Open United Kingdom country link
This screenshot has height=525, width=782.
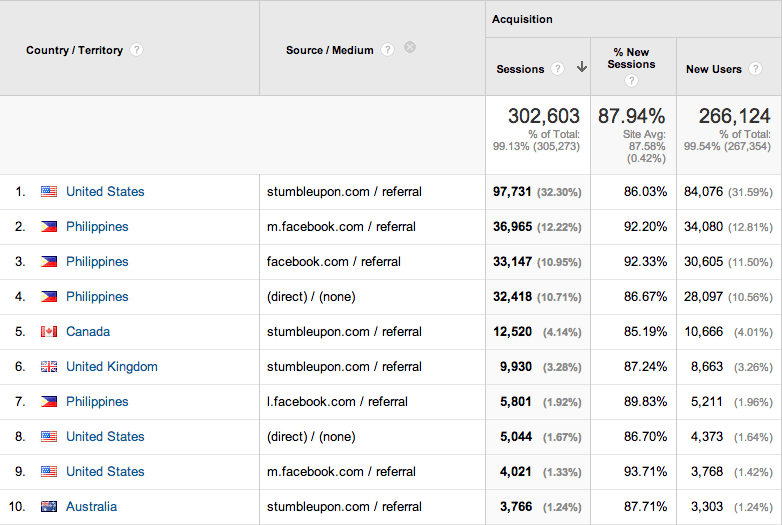pyautogui.click(x=112, y=367)
